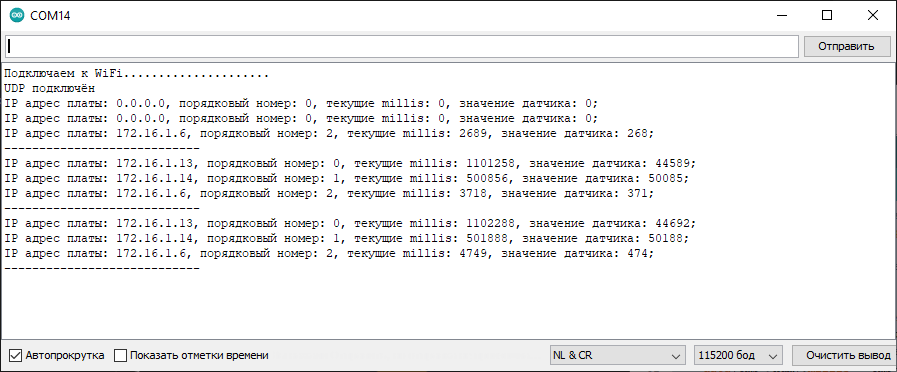The width and height of the screenshot is (897, 372).
Task: Open the 115200 бод baud rate dropdown
Action: tap(738, 355)
